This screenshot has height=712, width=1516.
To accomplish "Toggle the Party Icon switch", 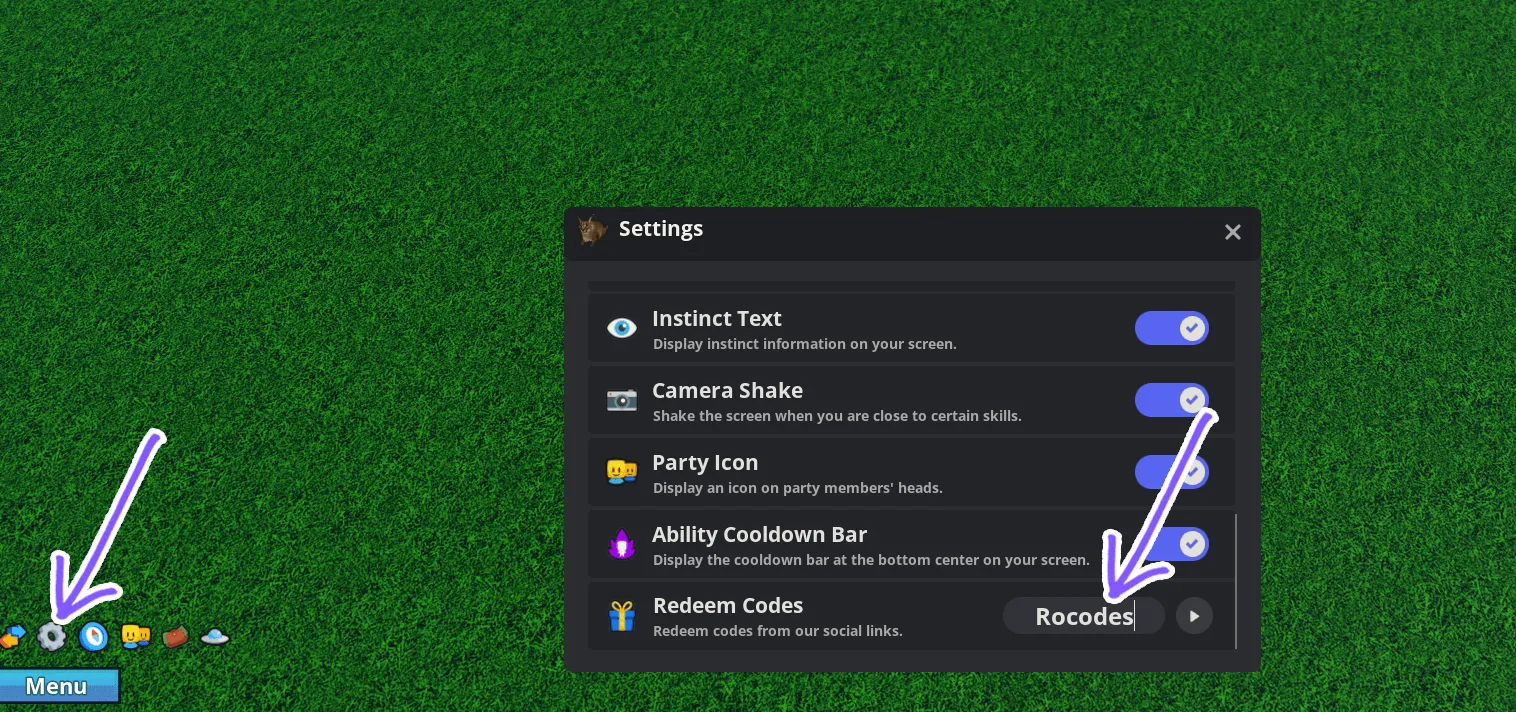I will coord(1171,472).
